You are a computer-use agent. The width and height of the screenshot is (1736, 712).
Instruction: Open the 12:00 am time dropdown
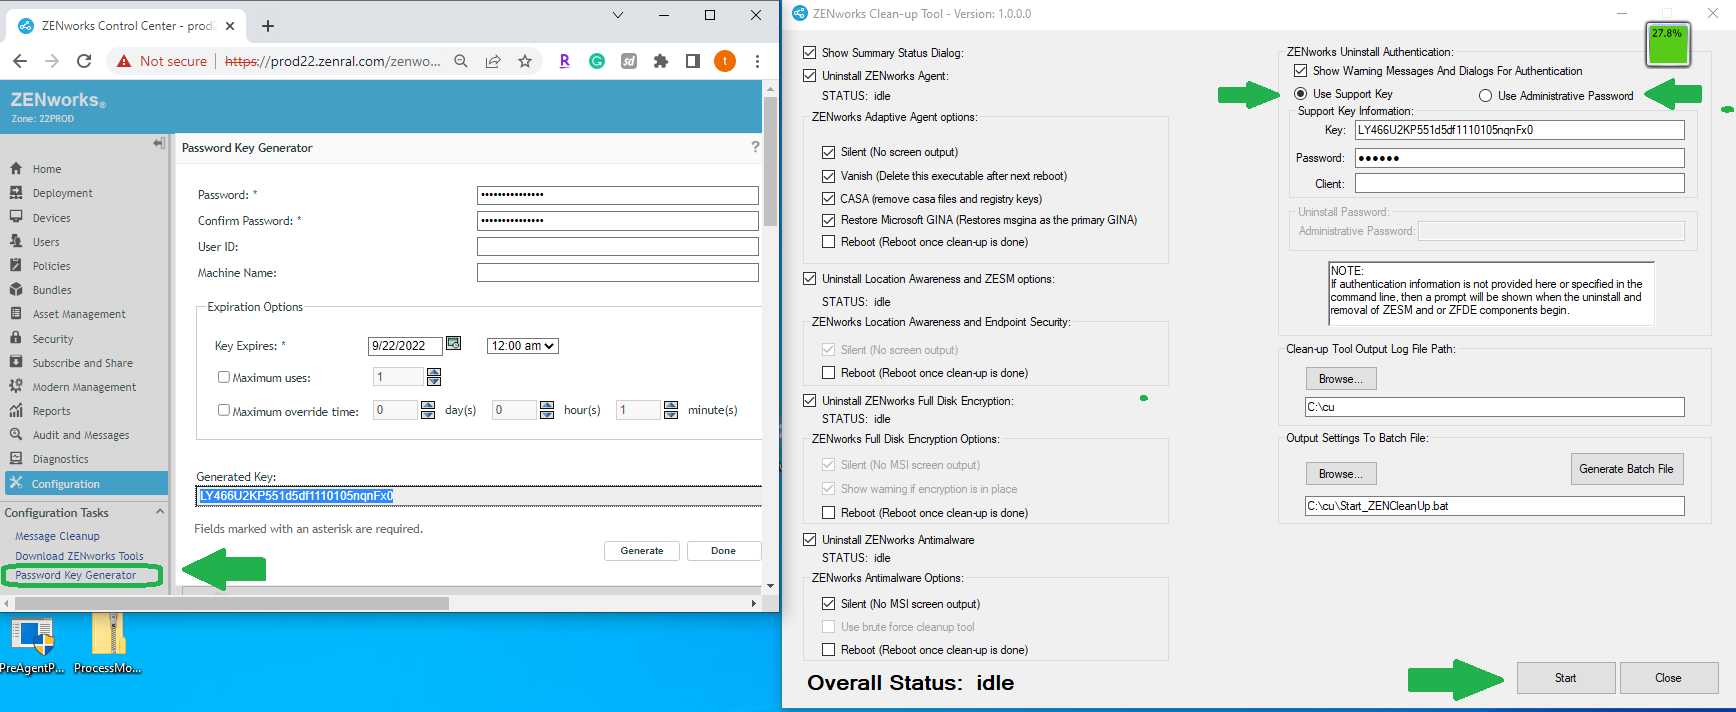click(x=523, y=346)
